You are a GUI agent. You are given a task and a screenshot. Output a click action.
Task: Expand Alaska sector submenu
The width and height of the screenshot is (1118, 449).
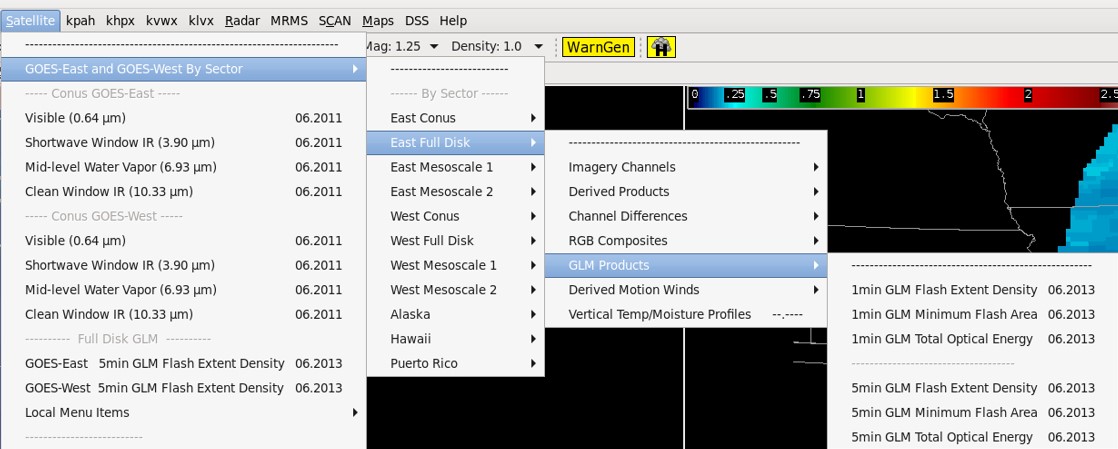[456, 314]
